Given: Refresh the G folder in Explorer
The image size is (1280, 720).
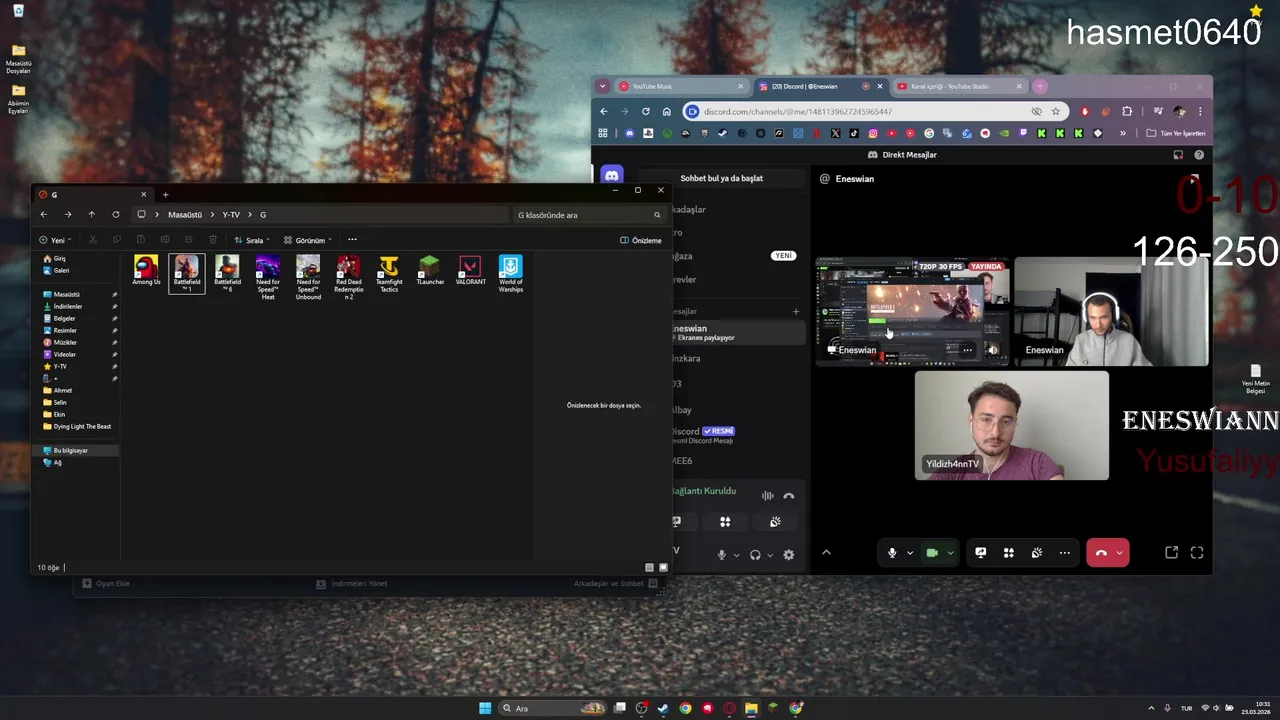Looking at the screenshot, I should (x=116, y=214).
